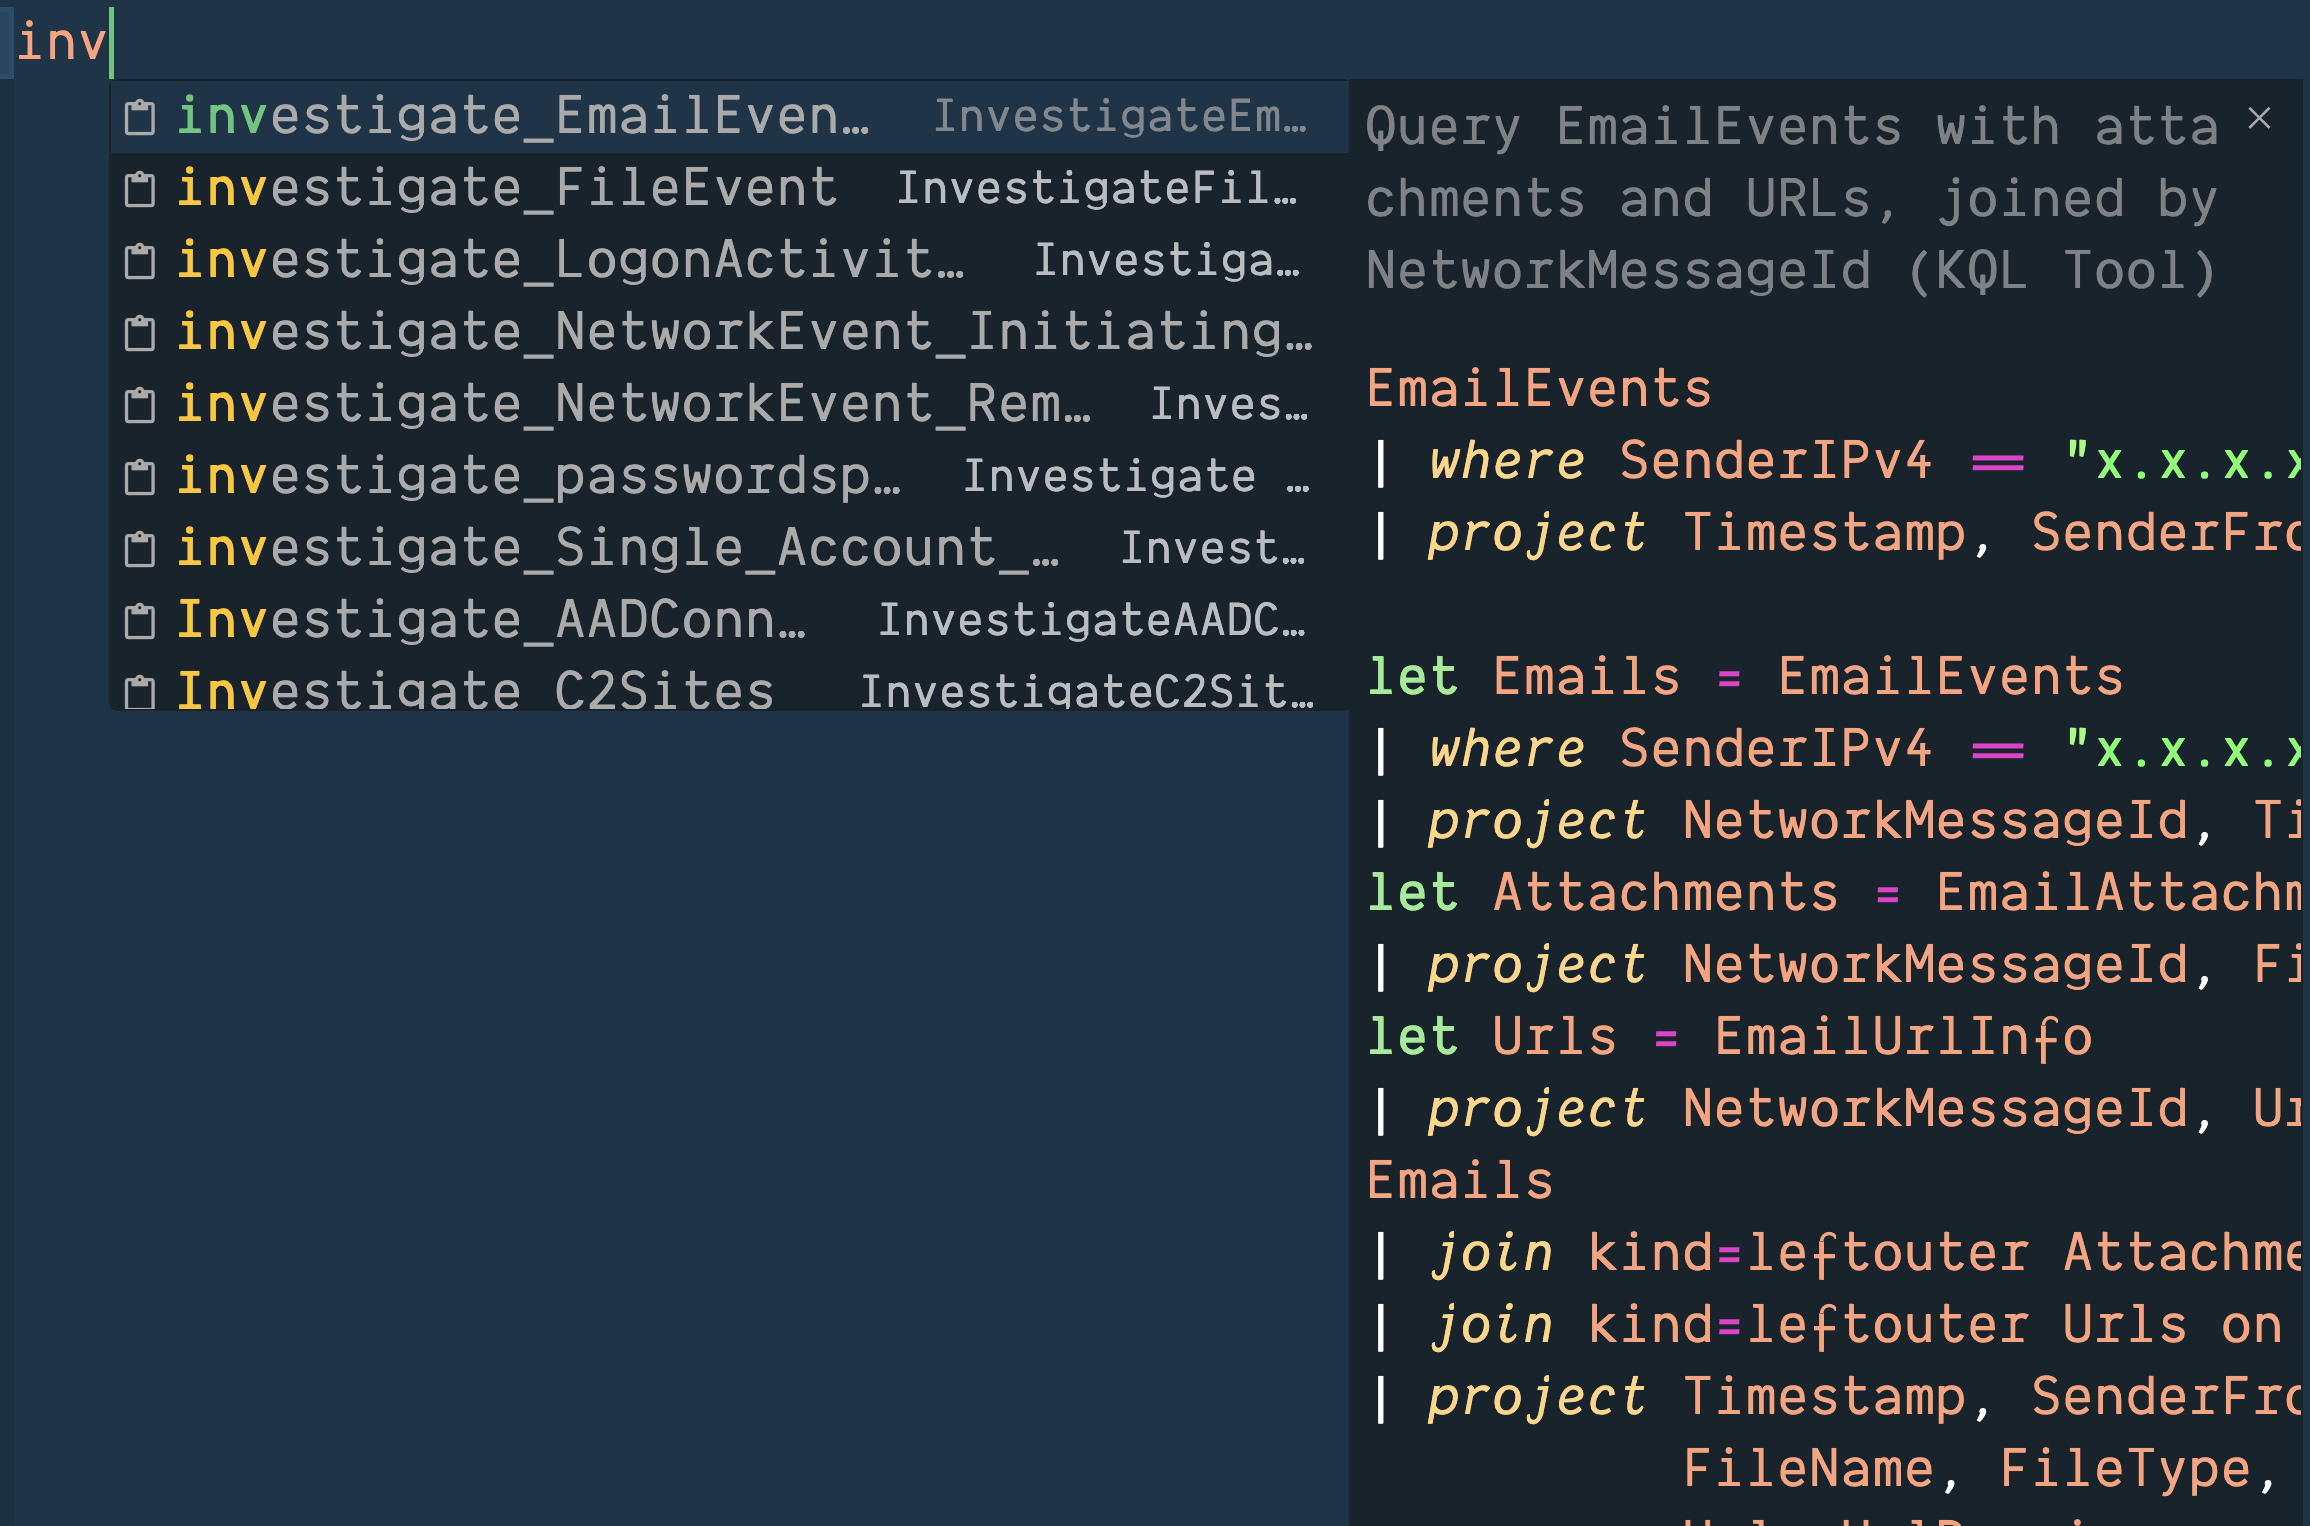Click snippet icon beside investigate_NetworkEvent_Initiating suggestion

click(x=140, y=334)
